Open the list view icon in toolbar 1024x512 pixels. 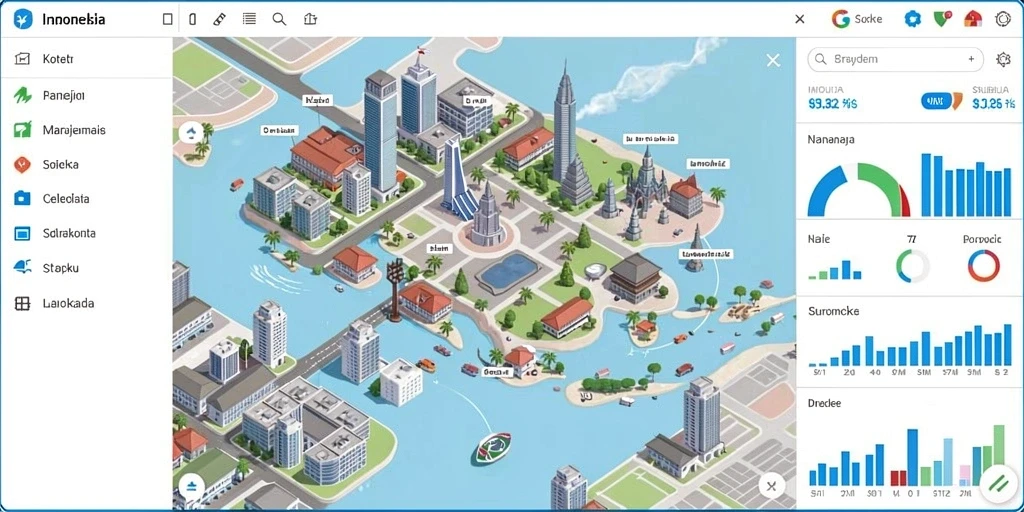[x=249, y=19]
